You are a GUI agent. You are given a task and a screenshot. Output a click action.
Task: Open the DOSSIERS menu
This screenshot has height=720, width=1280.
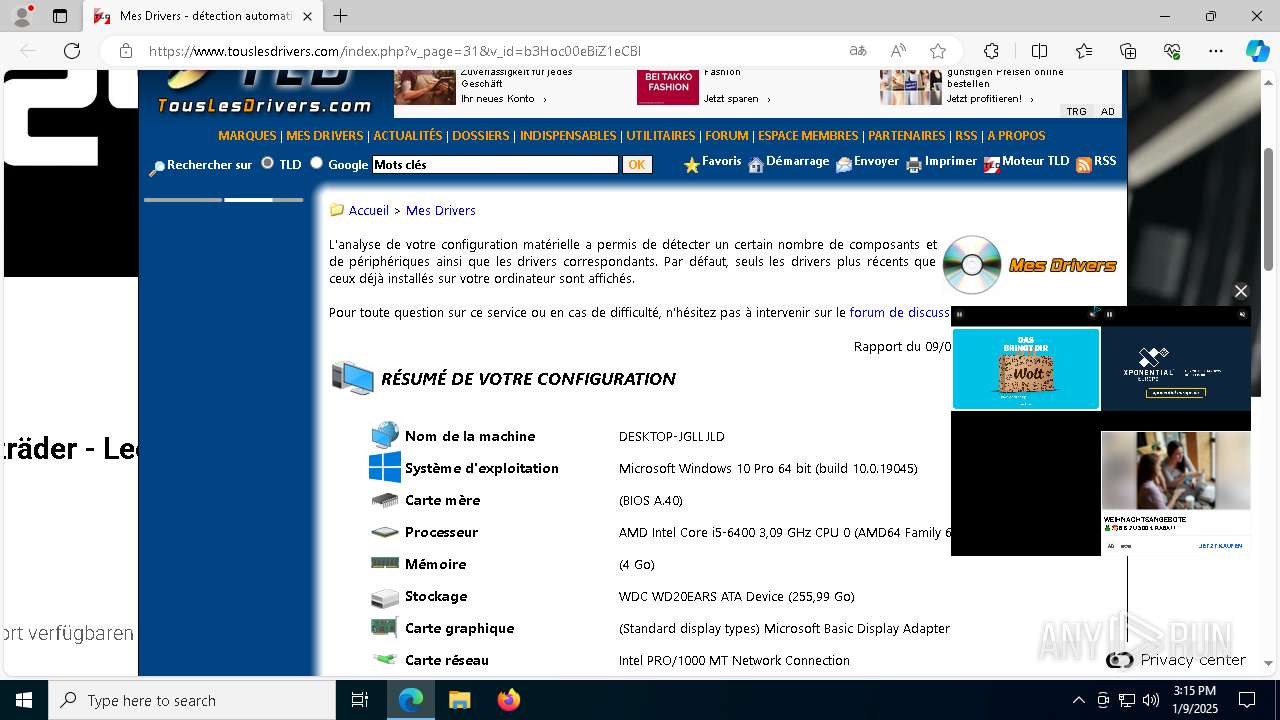pyautogui.click(x=481, y=136)
